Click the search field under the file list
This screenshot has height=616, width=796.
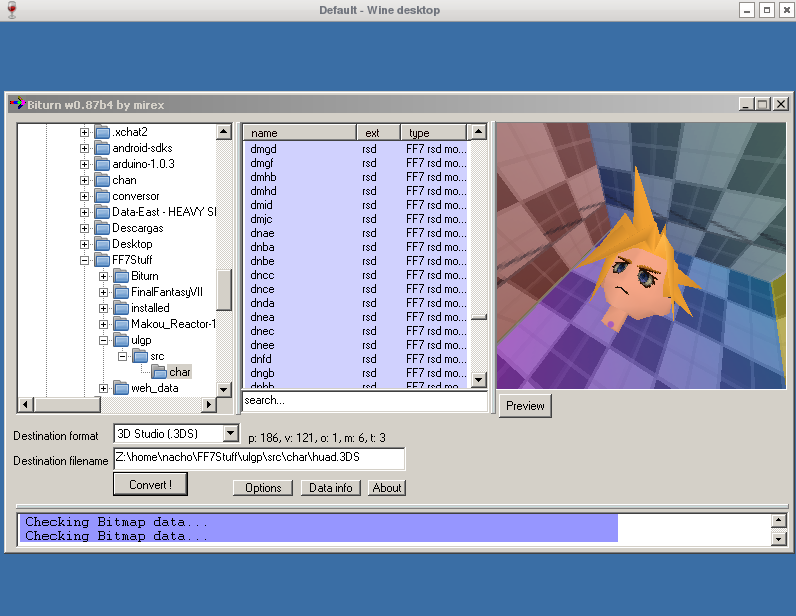point(364,401)
